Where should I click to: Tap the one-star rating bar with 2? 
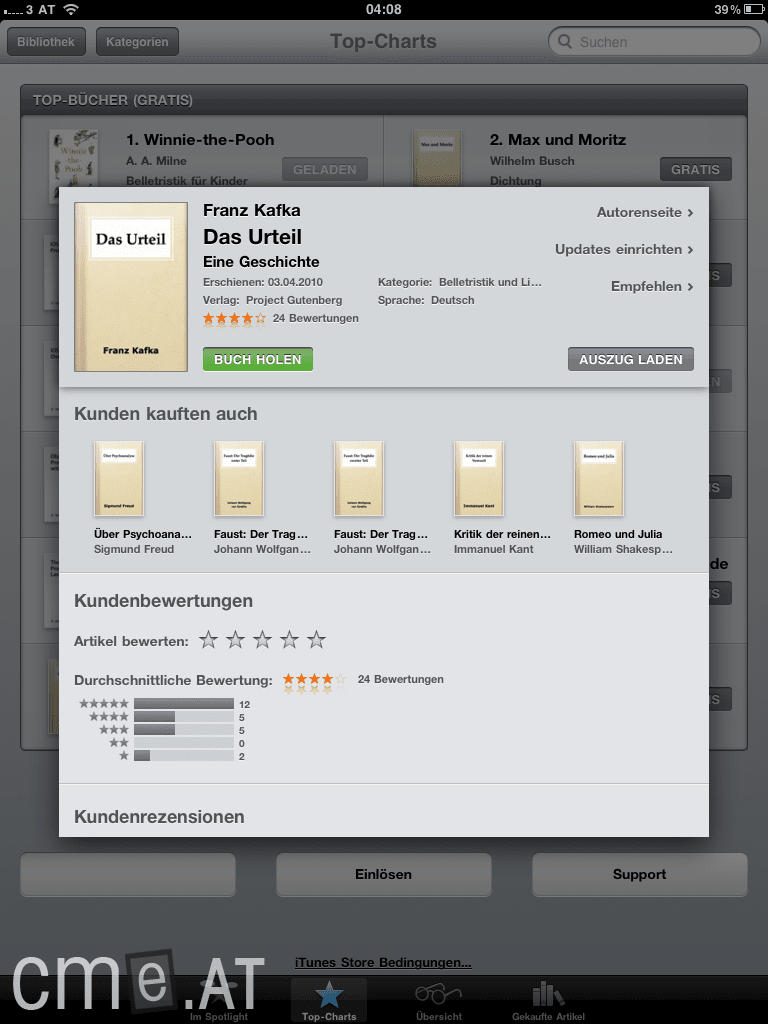point(184,756)
